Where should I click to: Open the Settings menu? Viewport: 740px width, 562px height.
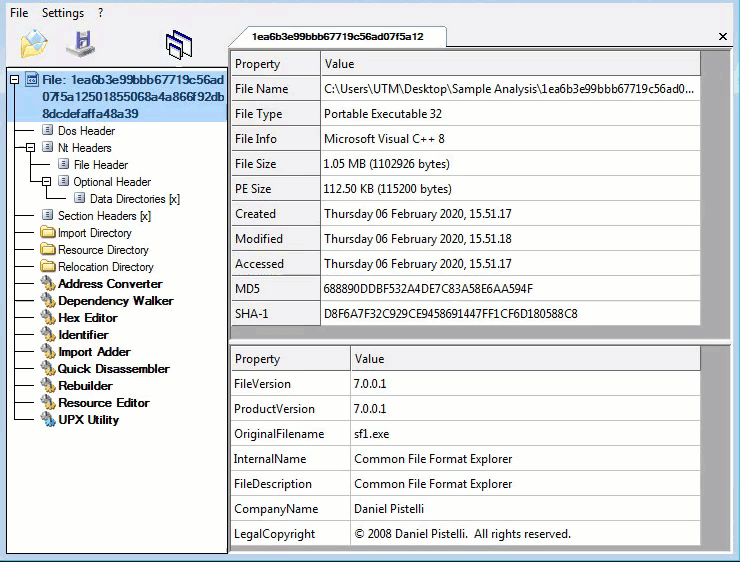(x=63, y=13)
